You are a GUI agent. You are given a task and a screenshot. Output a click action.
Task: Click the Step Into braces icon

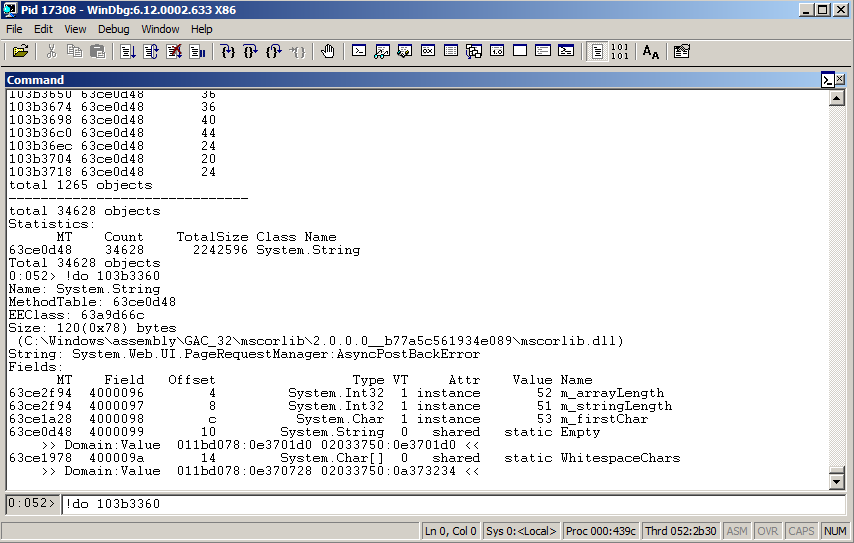pyautogui.click(x=228, y=51)
